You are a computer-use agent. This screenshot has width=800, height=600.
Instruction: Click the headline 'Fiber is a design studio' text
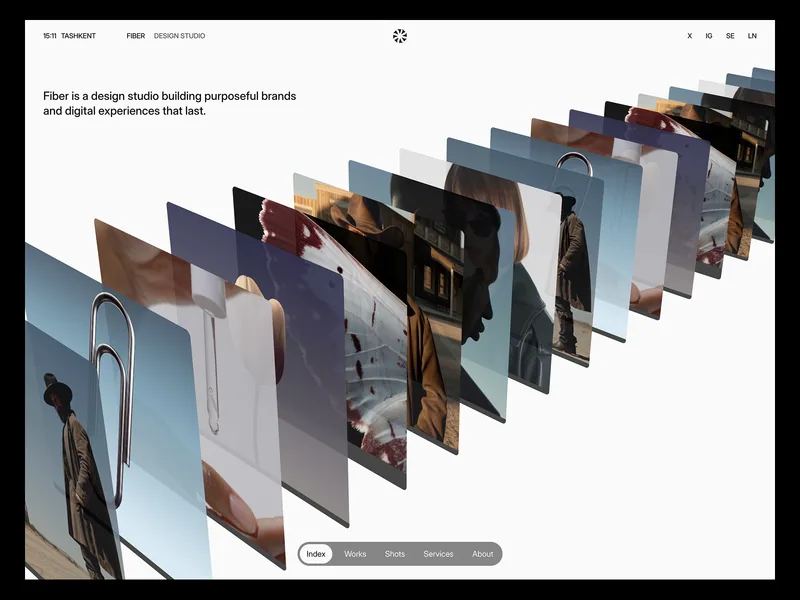[169, 103]
